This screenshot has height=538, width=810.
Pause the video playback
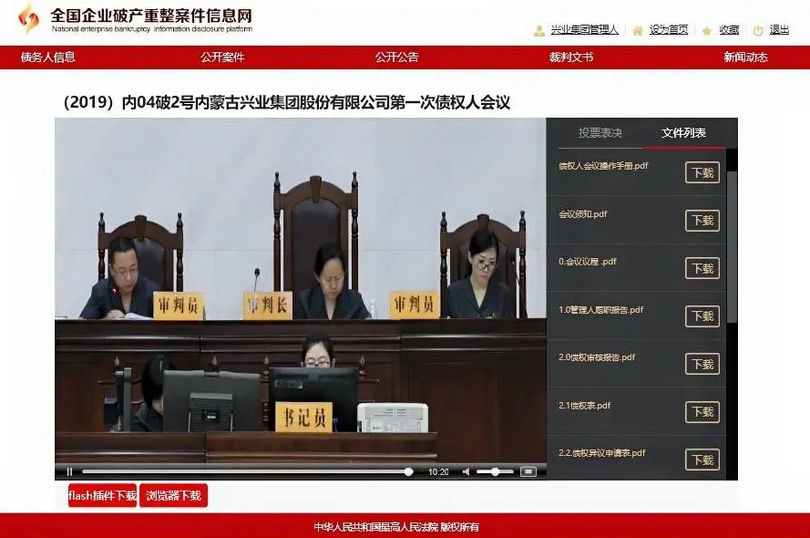click(70, 471)
